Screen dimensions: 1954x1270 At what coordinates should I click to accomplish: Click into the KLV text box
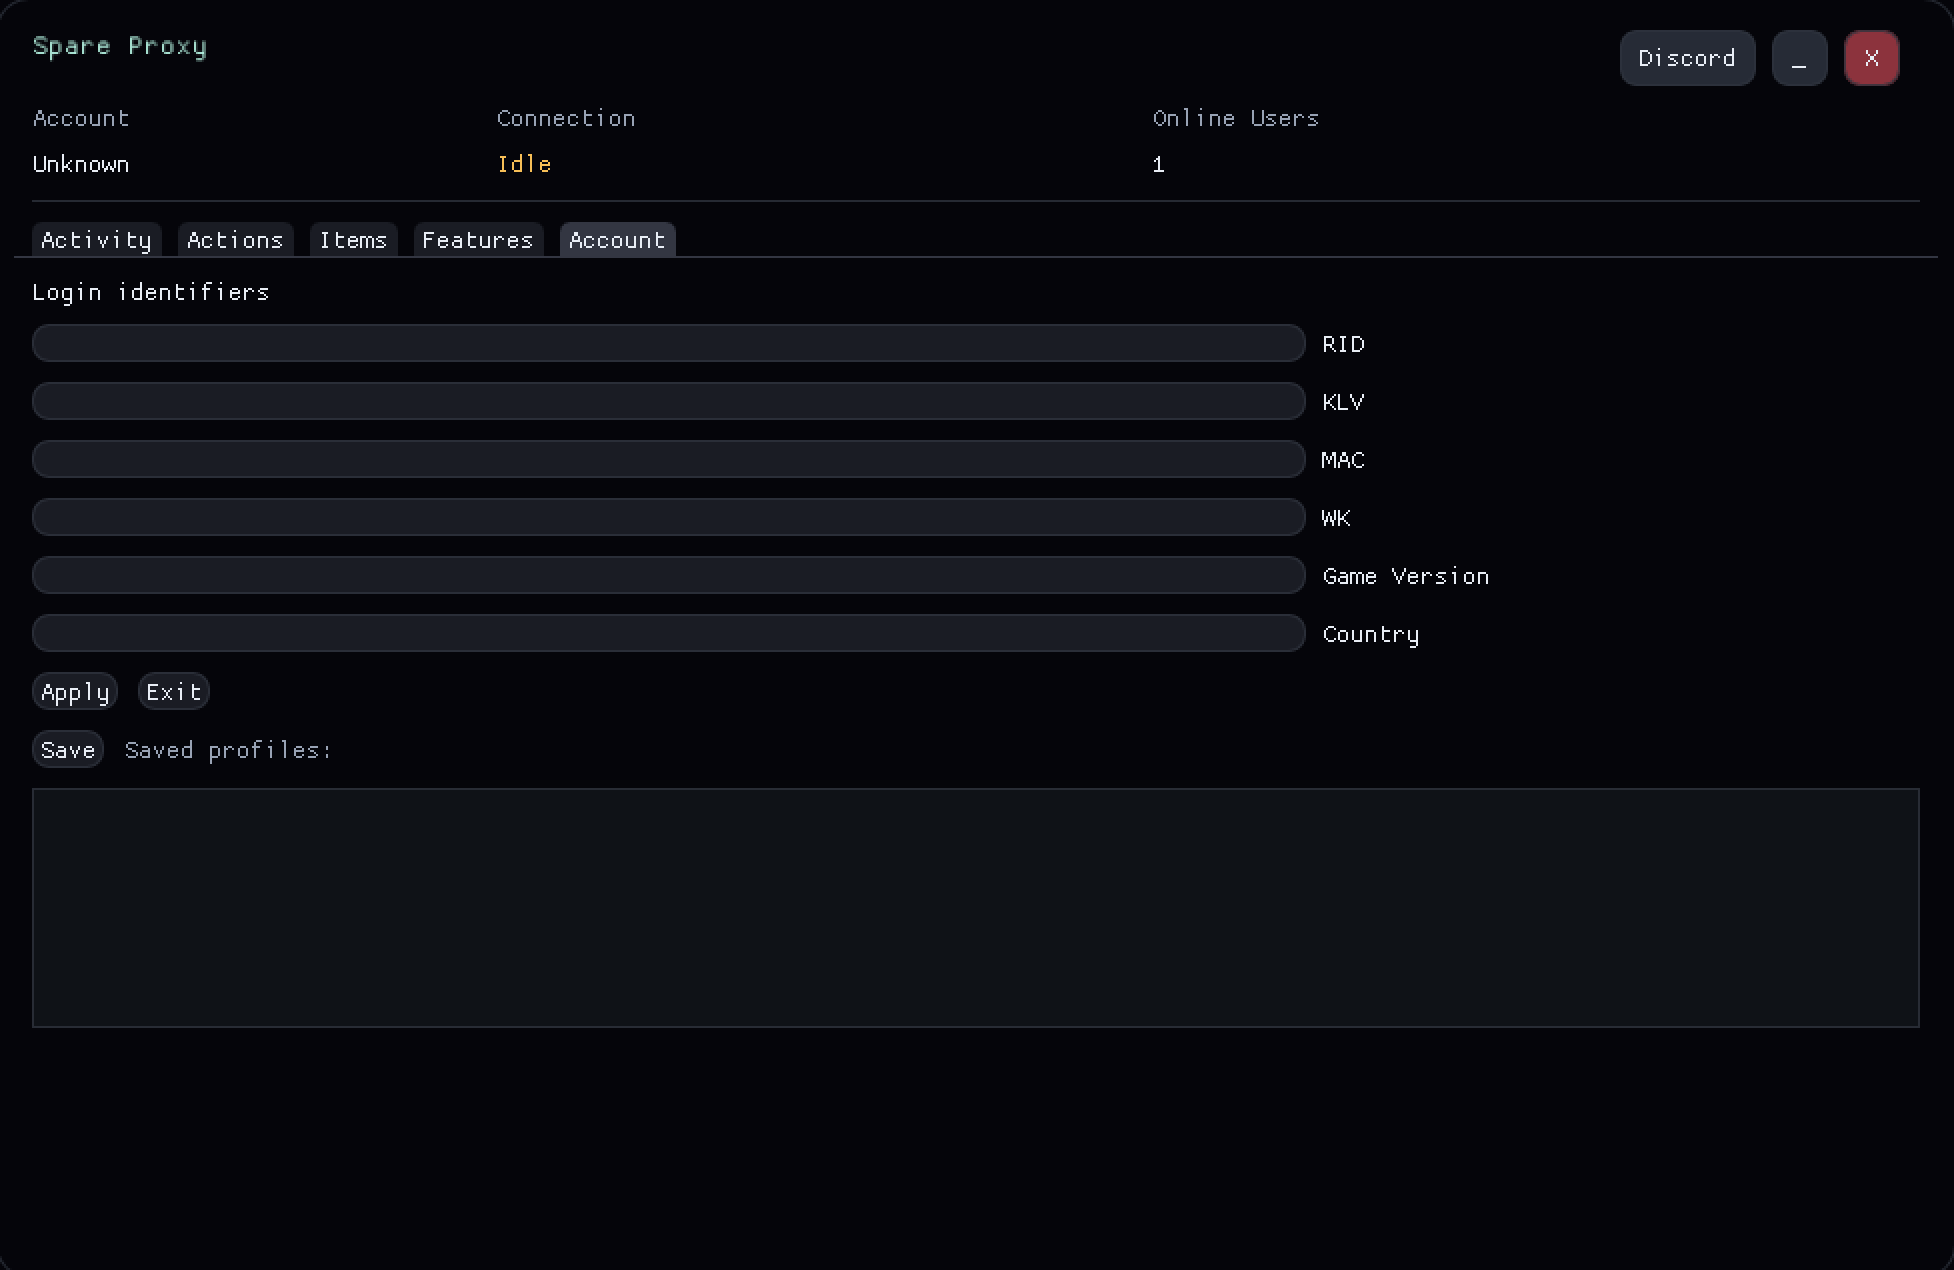point(668,401)
